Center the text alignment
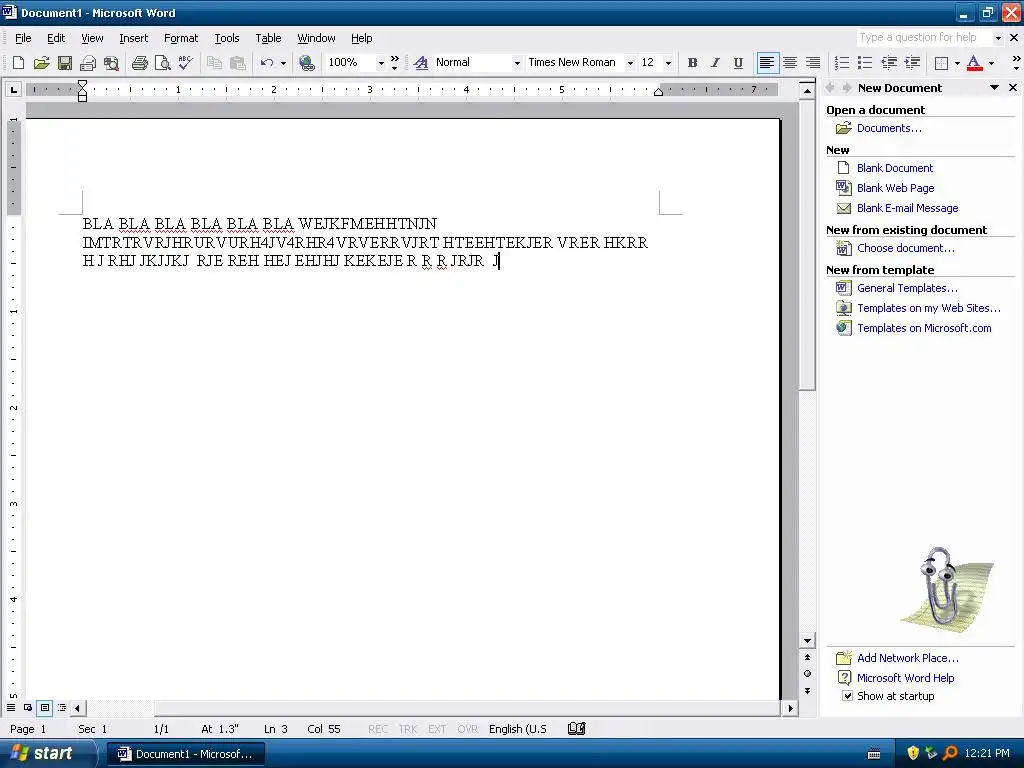The height and width of the screenshot is (768, 1024). [x=790, y=63]
